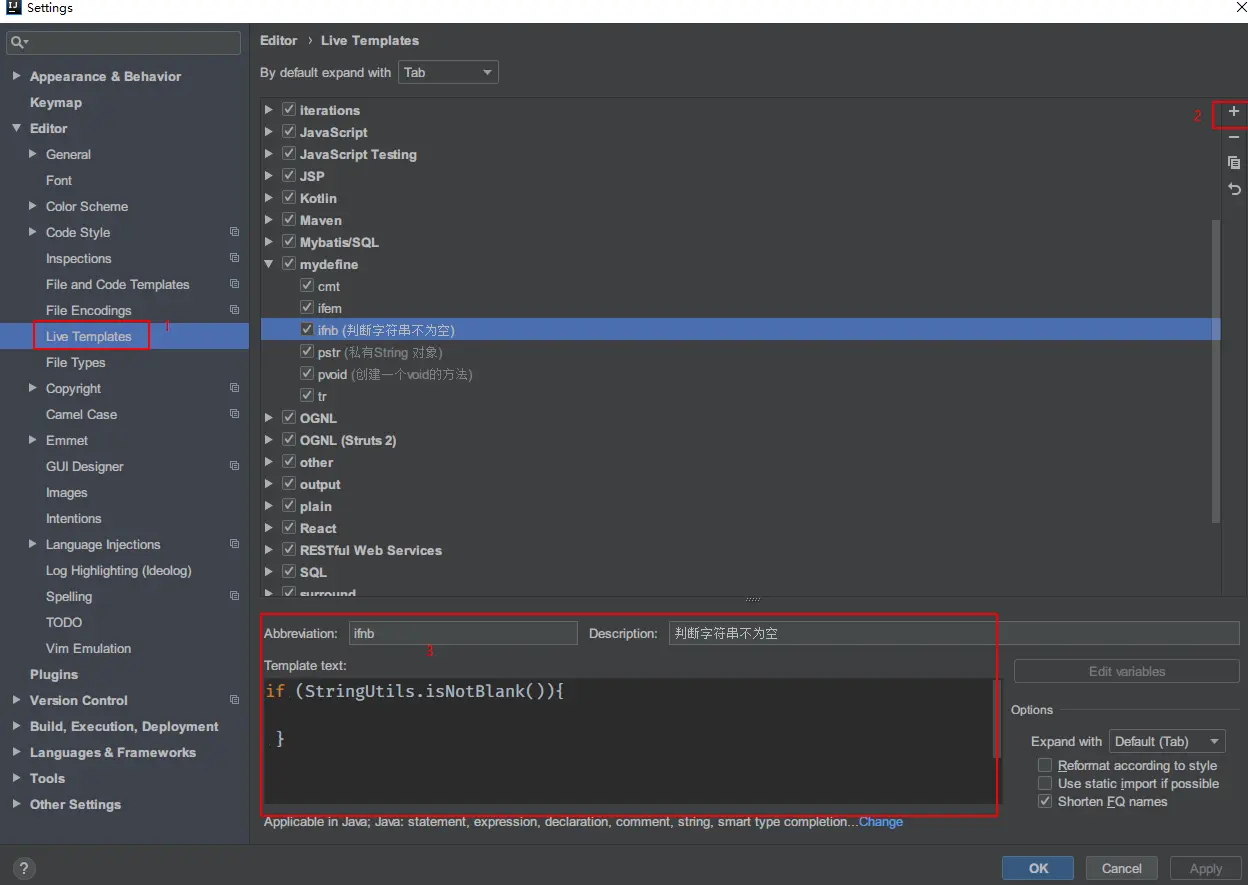Click inside the Template text editor
Image resolution: width=1248 pixels, height=885 pixels.
(628, 741)
